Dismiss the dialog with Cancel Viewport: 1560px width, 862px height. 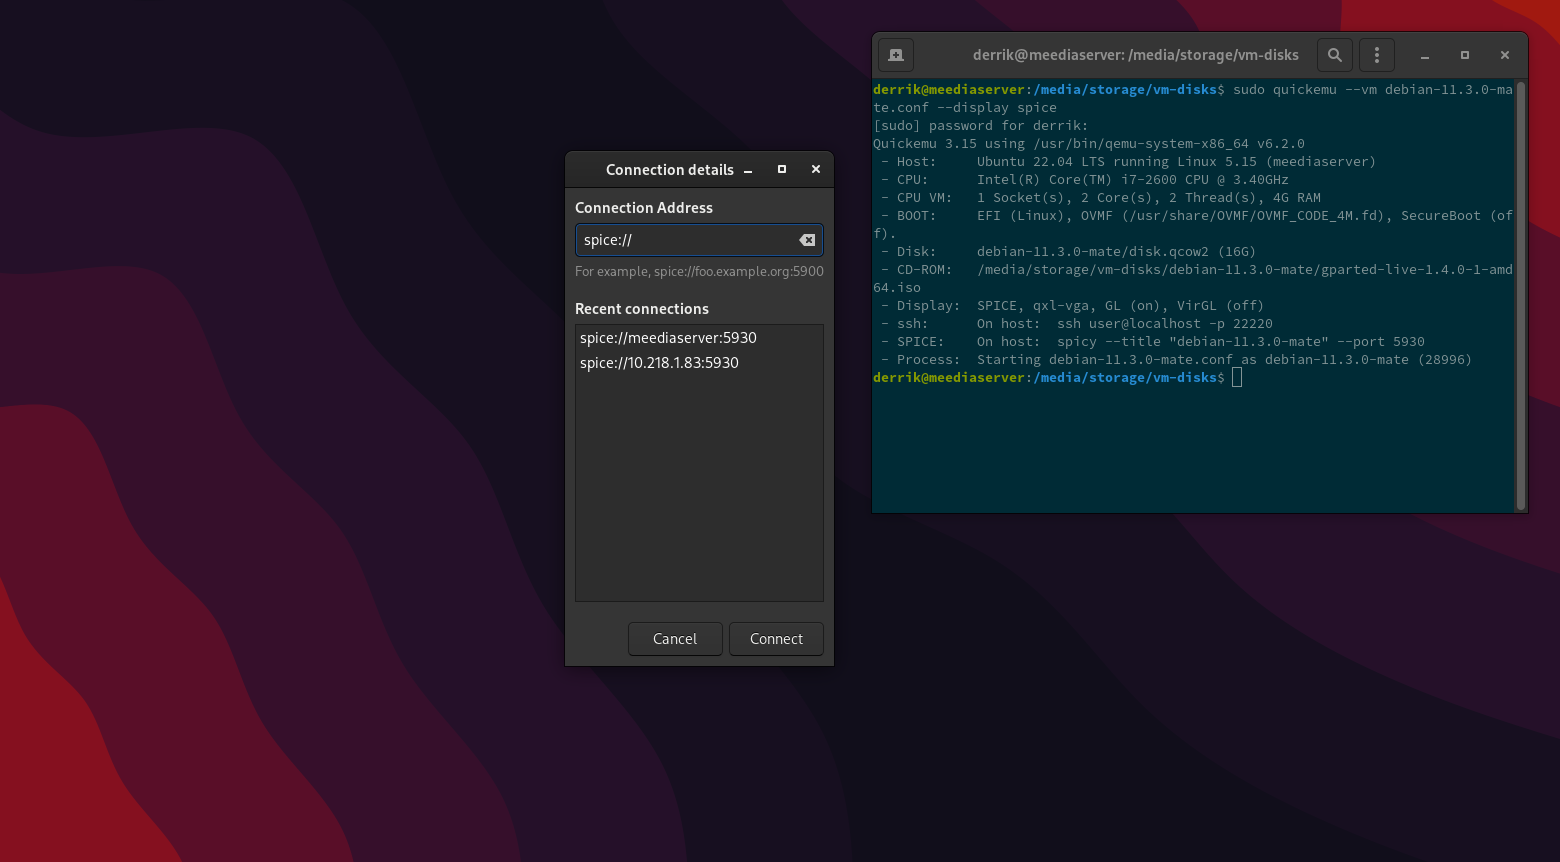click(x=675, y=639)
